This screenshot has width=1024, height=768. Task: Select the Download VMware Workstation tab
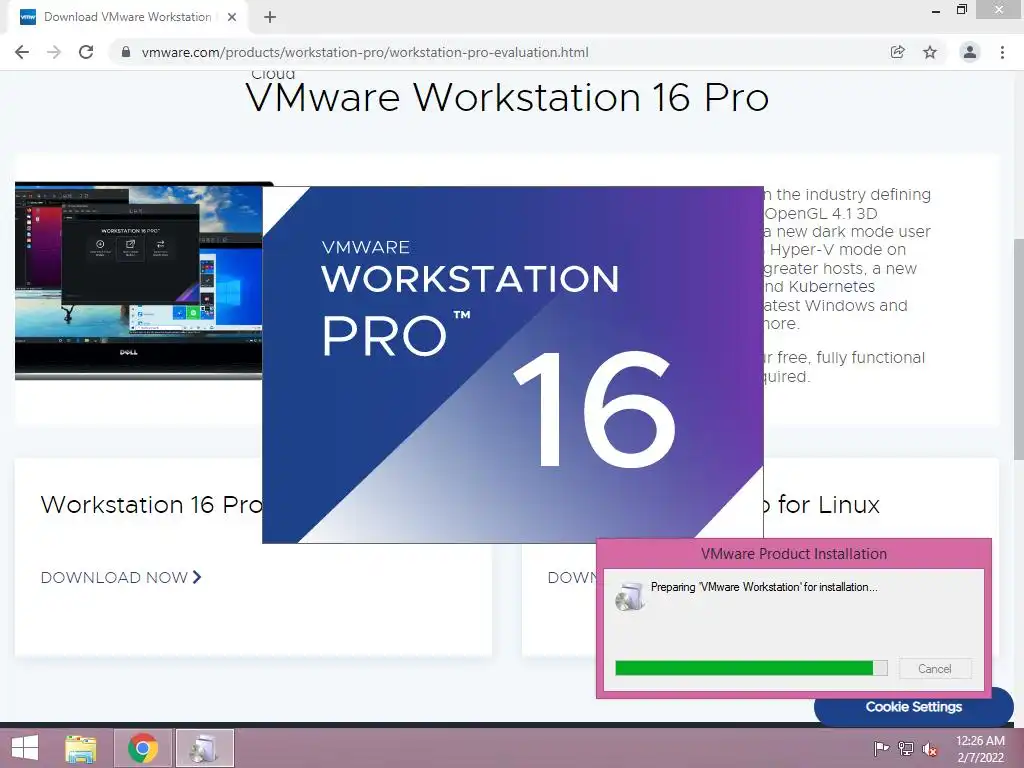click(x=127, y=18)
